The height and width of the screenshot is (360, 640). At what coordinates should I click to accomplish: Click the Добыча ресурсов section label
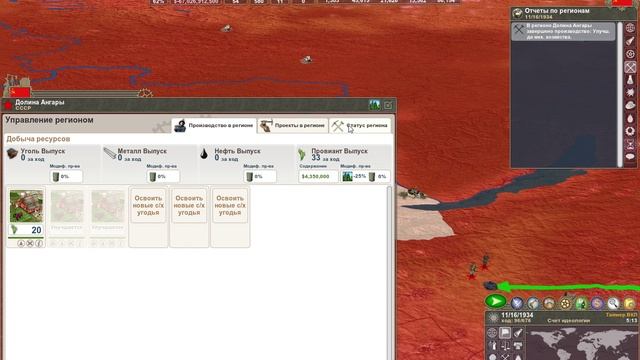38,139
